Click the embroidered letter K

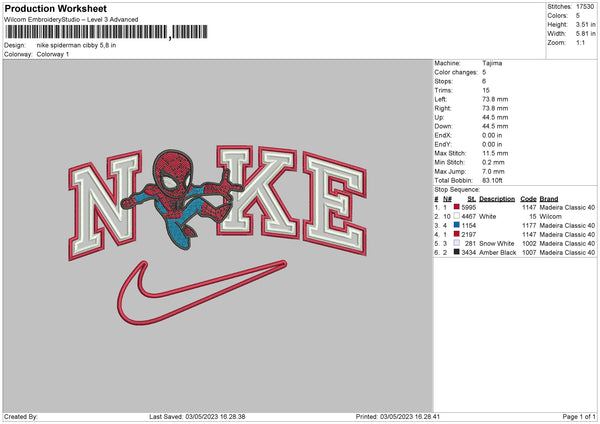pyautogui.click(x=257, y=190)
